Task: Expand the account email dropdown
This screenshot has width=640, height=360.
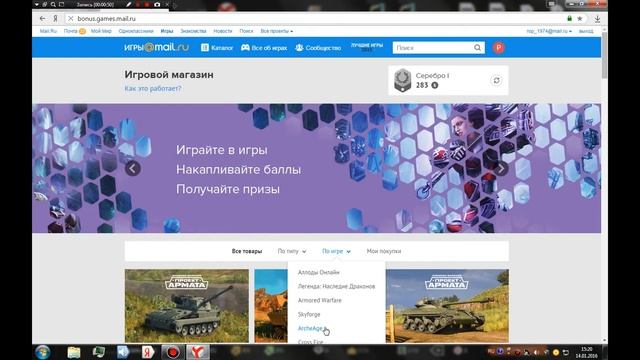Action: tap(549, 31)
